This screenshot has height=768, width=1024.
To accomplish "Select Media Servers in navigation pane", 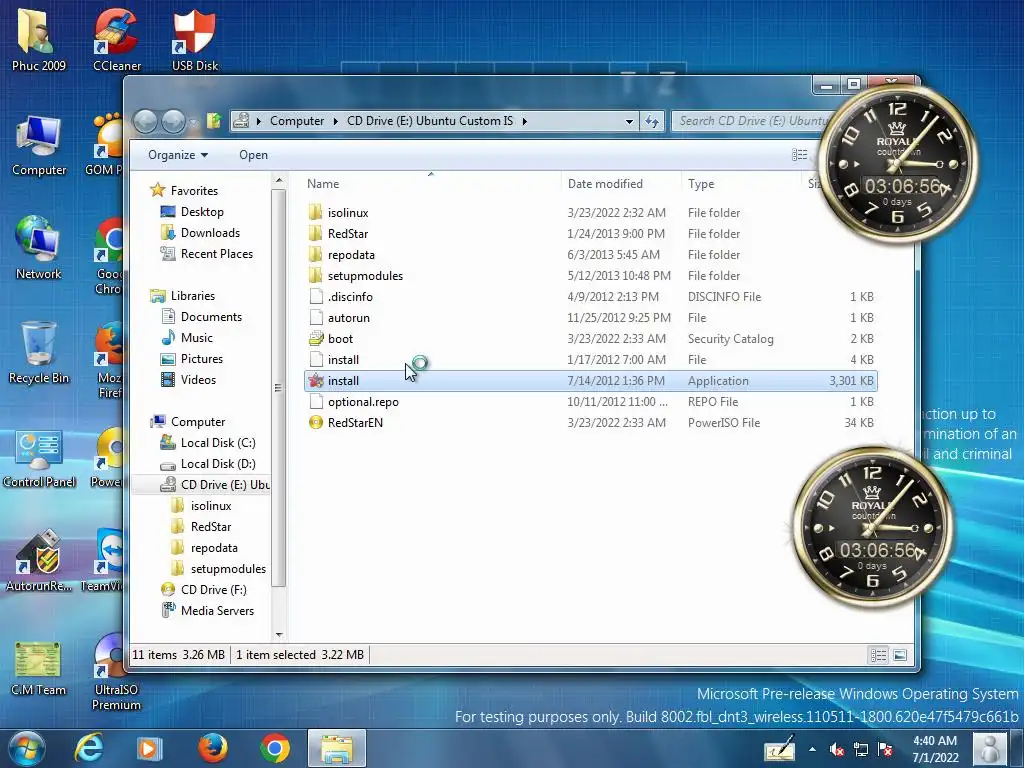I will pos(217,611).
